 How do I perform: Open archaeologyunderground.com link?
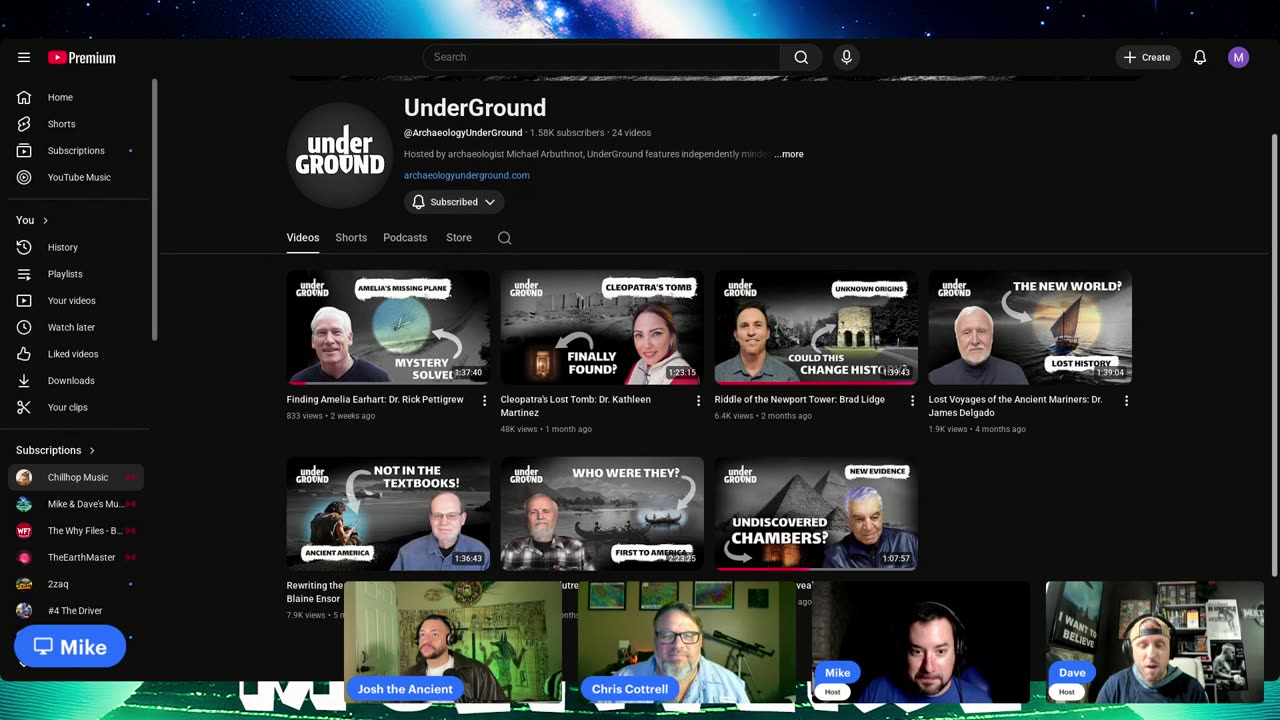[467, 175]
